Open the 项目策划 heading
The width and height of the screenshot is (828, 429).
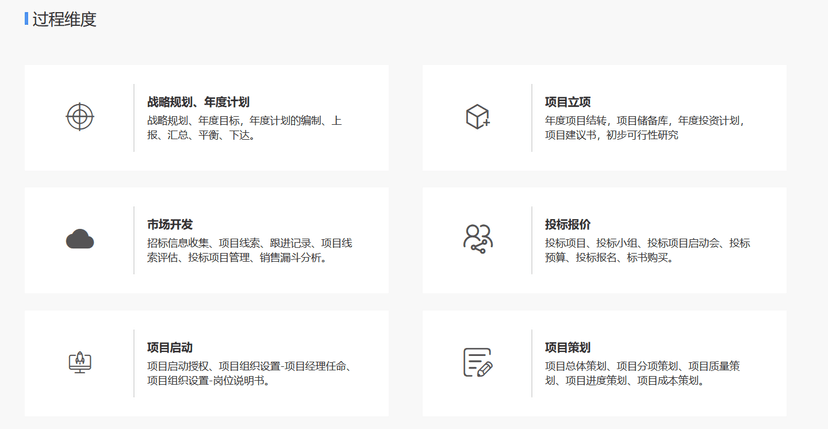tap(568, 348)
